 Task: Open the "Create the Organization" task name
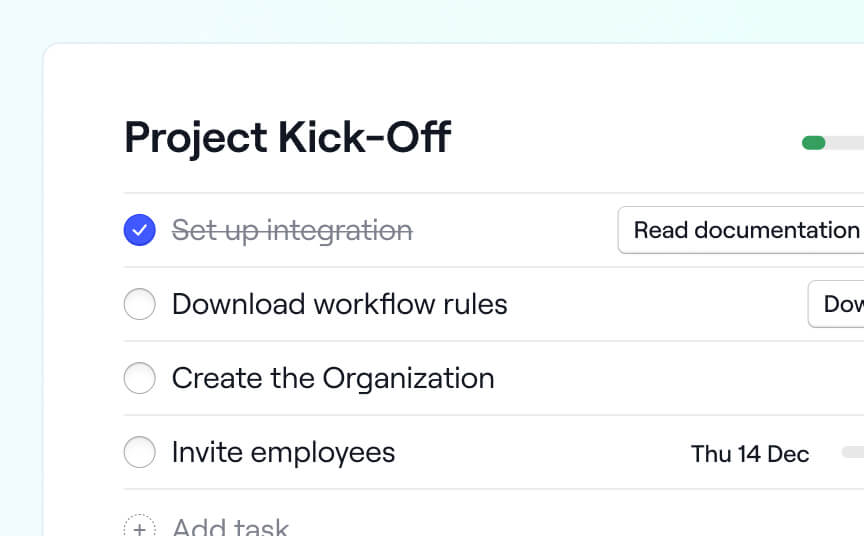click(333, 378)
